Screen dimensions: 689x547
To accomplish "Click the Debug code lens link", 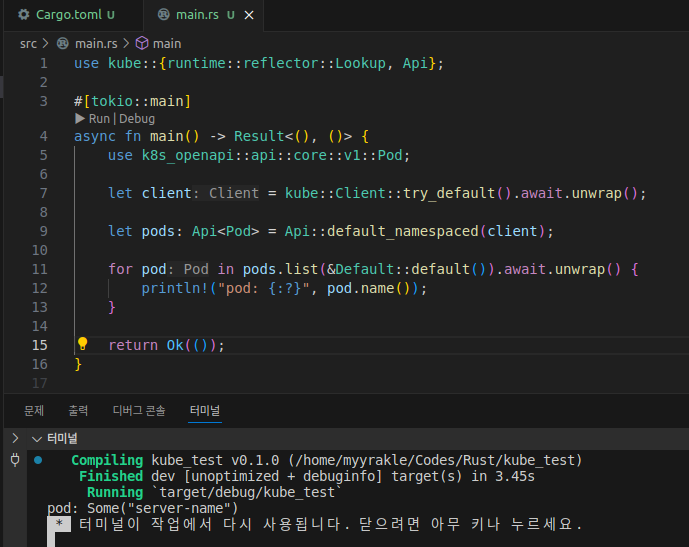I will (x=138, y=118).
